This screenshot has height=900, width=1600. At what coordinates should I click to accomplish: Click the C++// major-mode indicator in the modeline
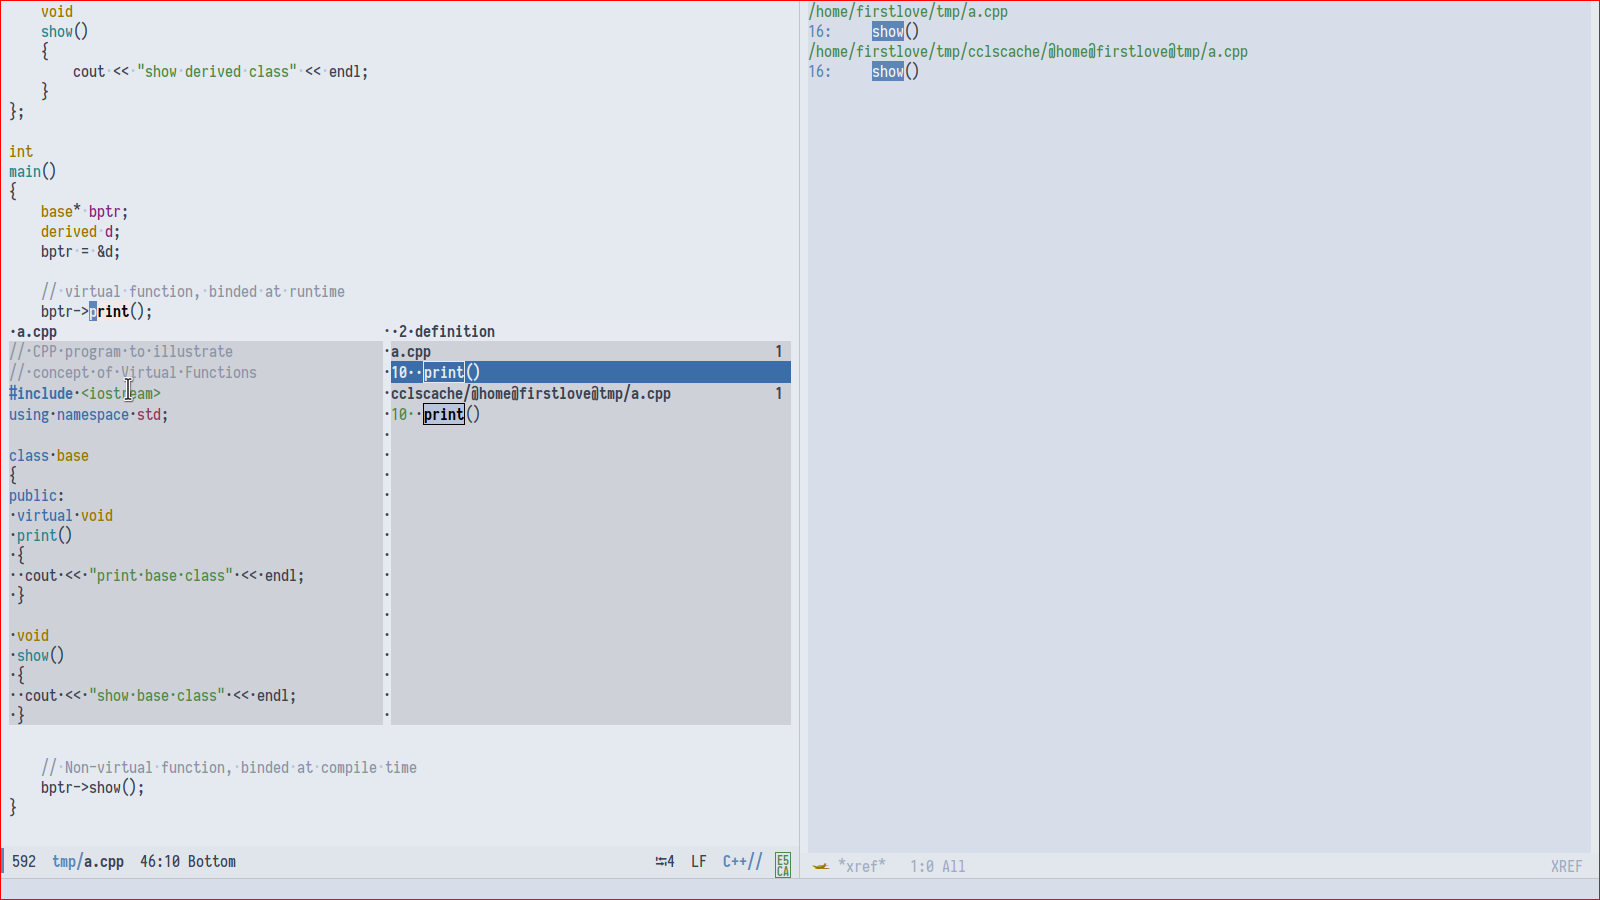(741, 861)
